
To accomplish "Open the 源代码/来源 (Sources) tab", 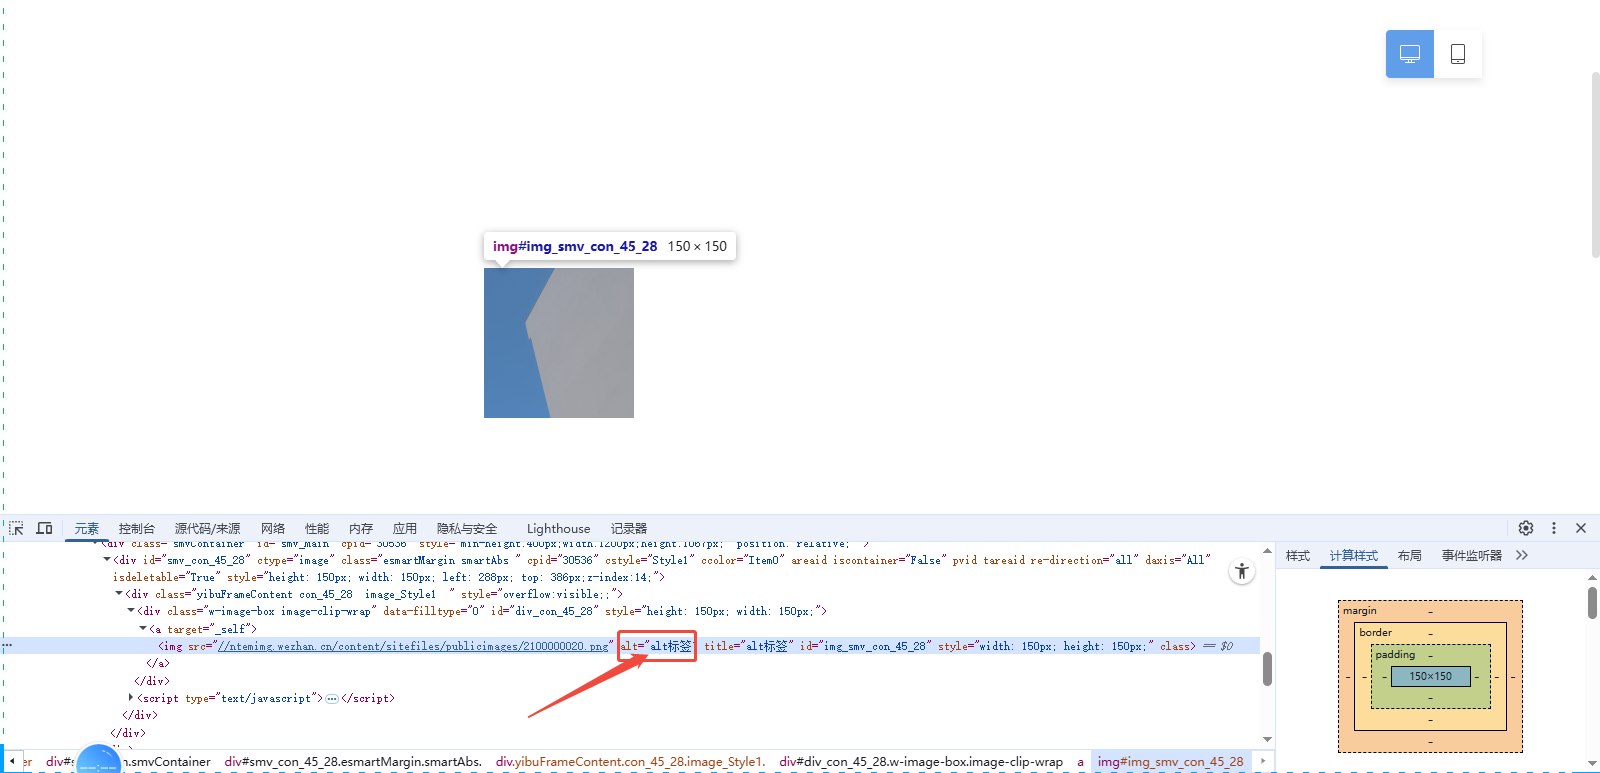I will tap(208, 529).
